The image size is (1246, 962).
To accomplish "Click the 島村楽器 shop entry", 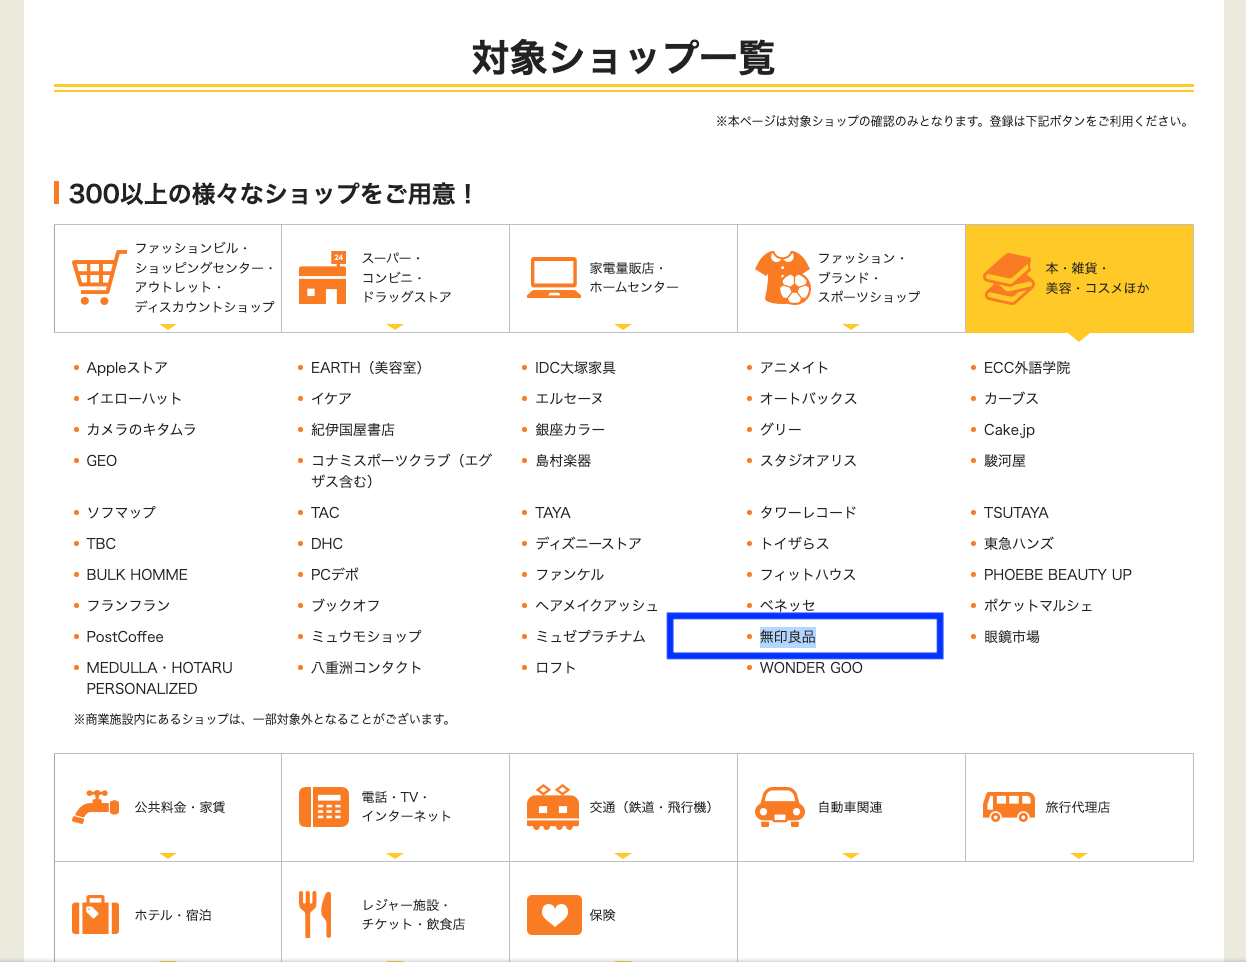I will (x=563, y=461).
